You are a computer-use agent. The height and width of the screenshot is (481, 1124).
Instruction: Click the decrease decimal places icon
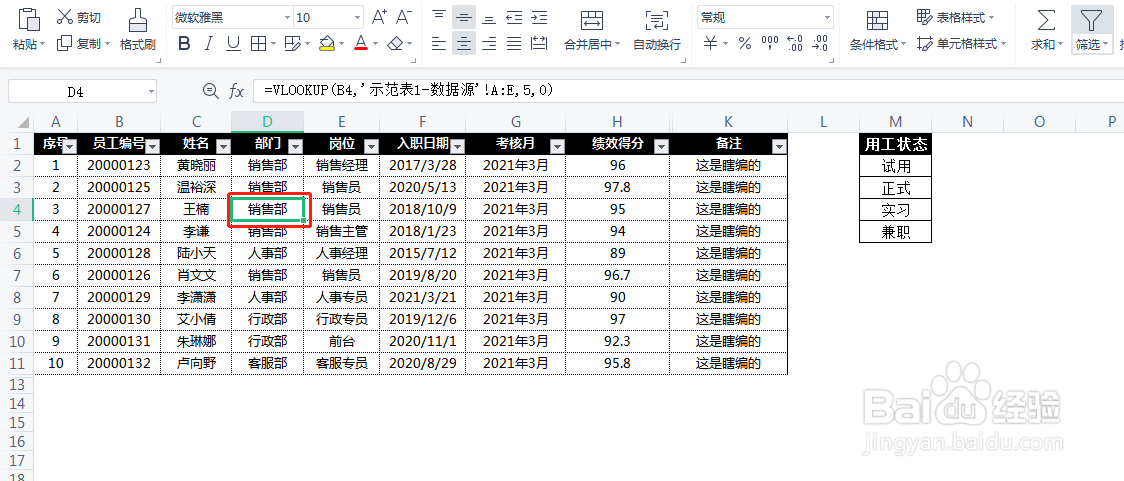pyautogui.click(x=820, y=44)
